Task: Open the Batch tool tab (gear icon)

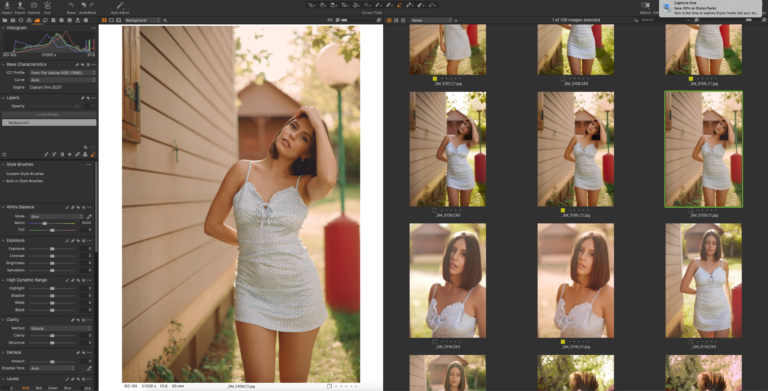Action: tap(86, 20)
